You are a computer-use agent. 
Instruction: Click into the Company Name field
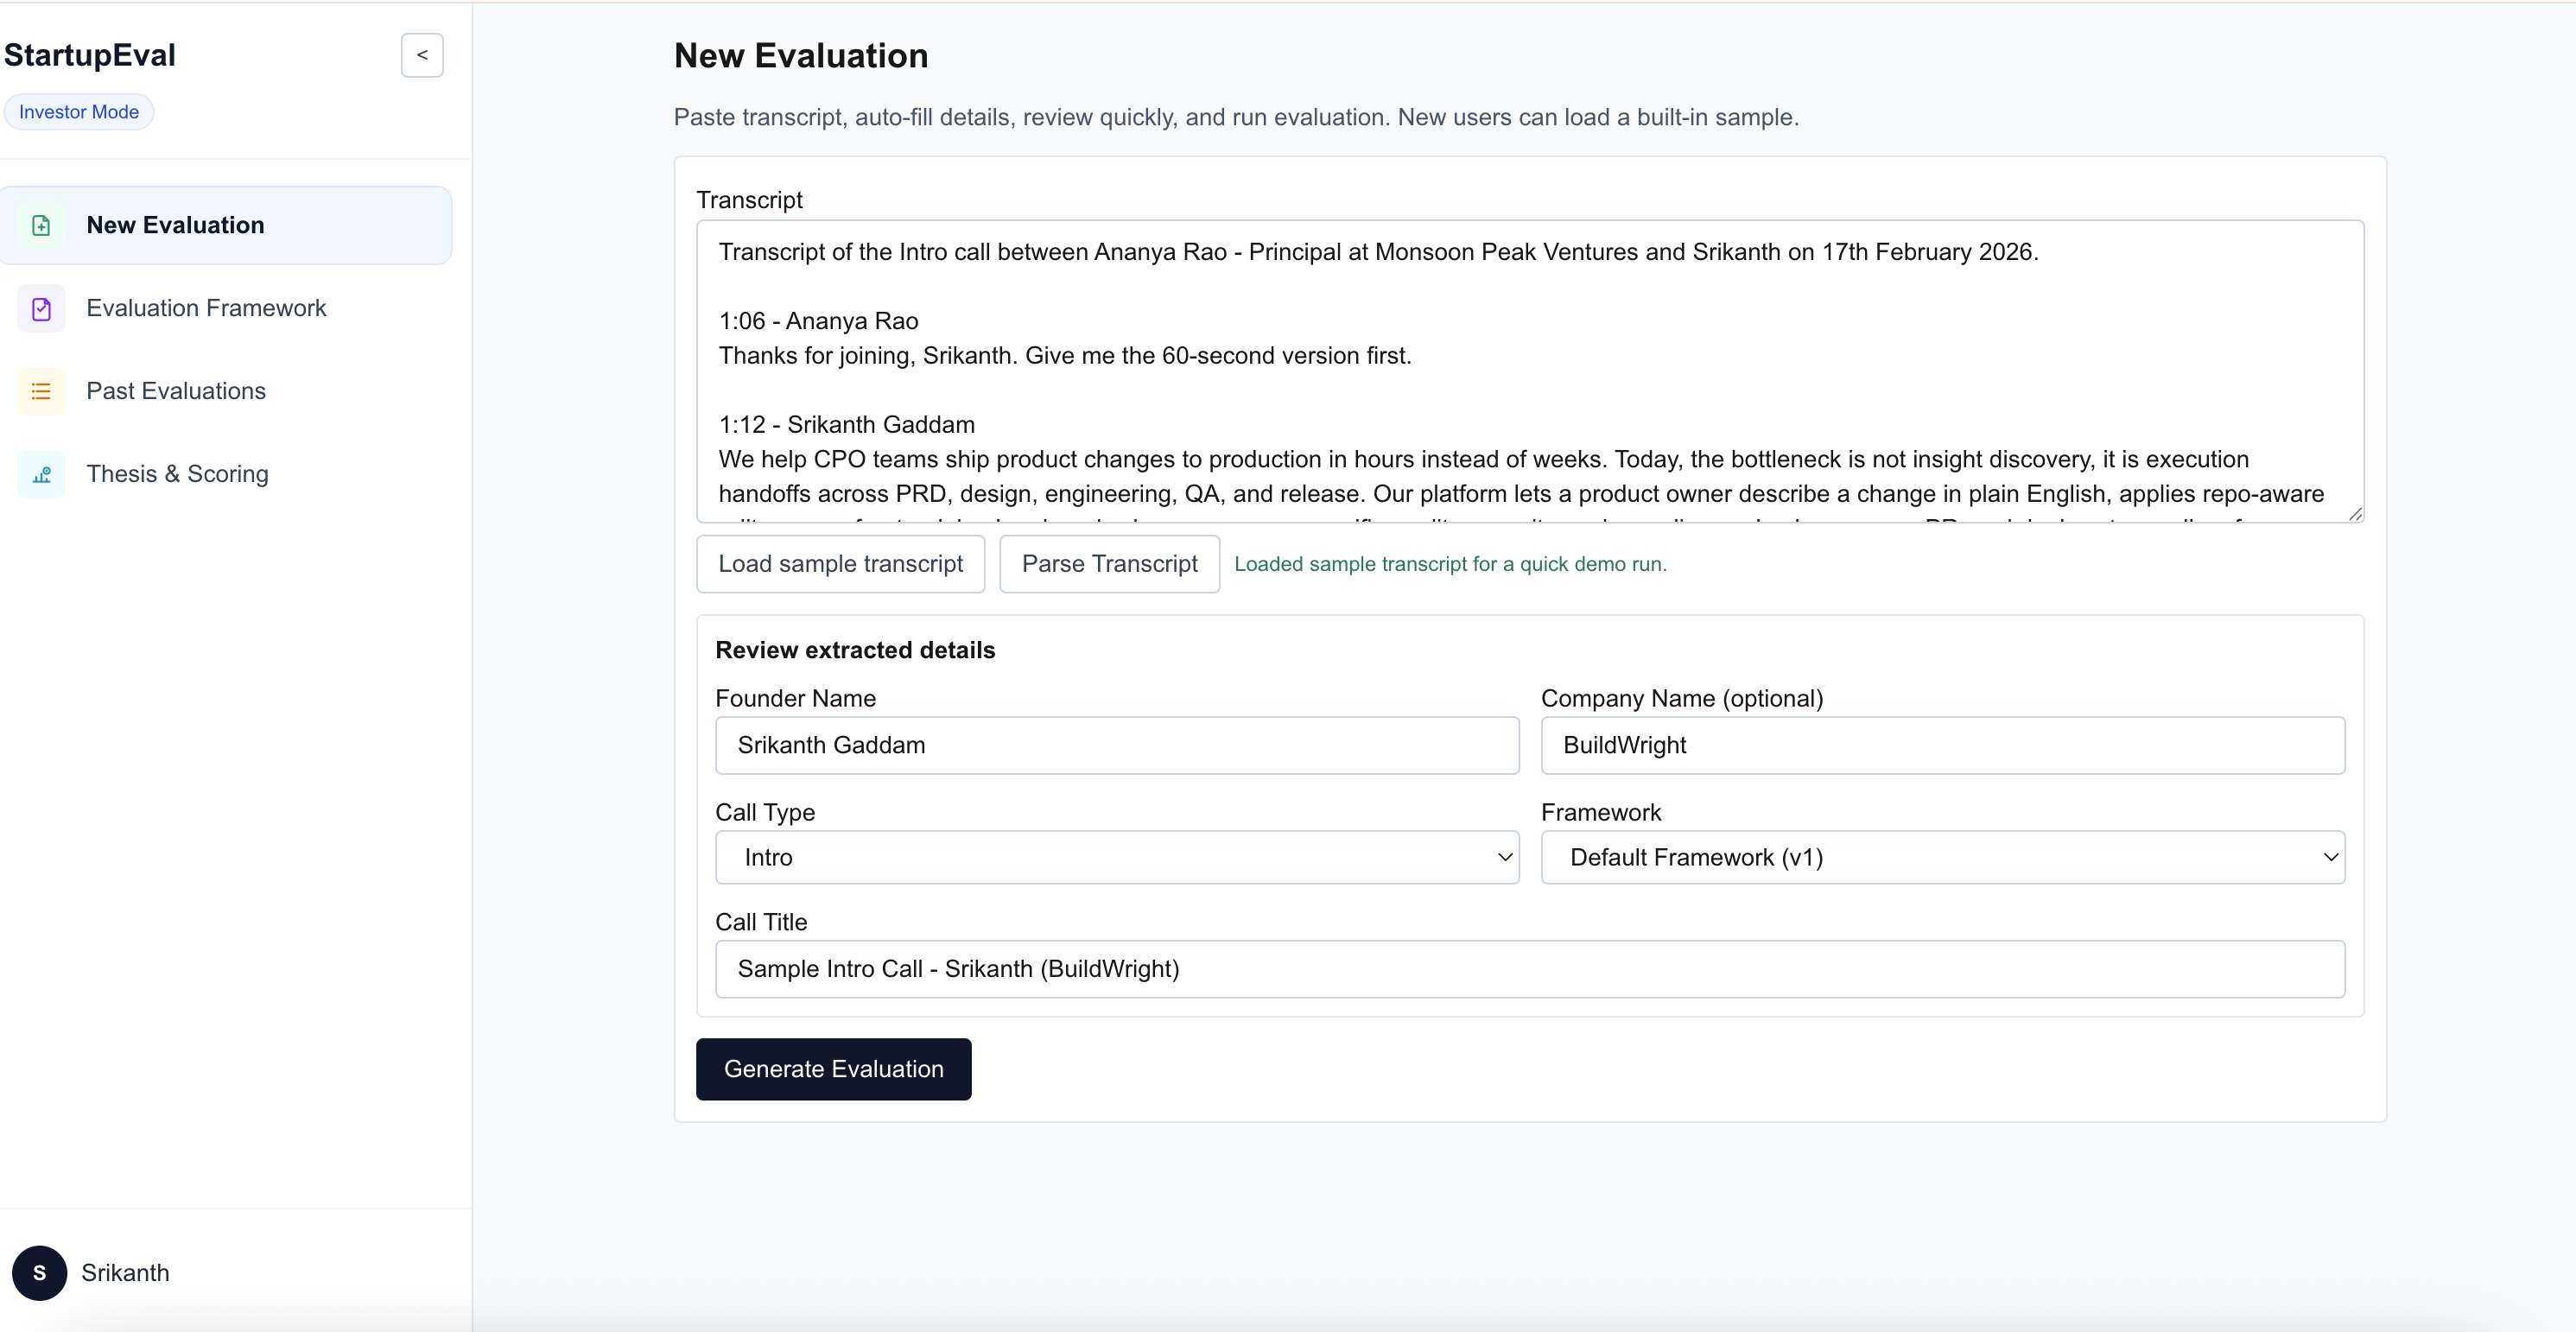pyautogui.click(x=1941, y=745)
